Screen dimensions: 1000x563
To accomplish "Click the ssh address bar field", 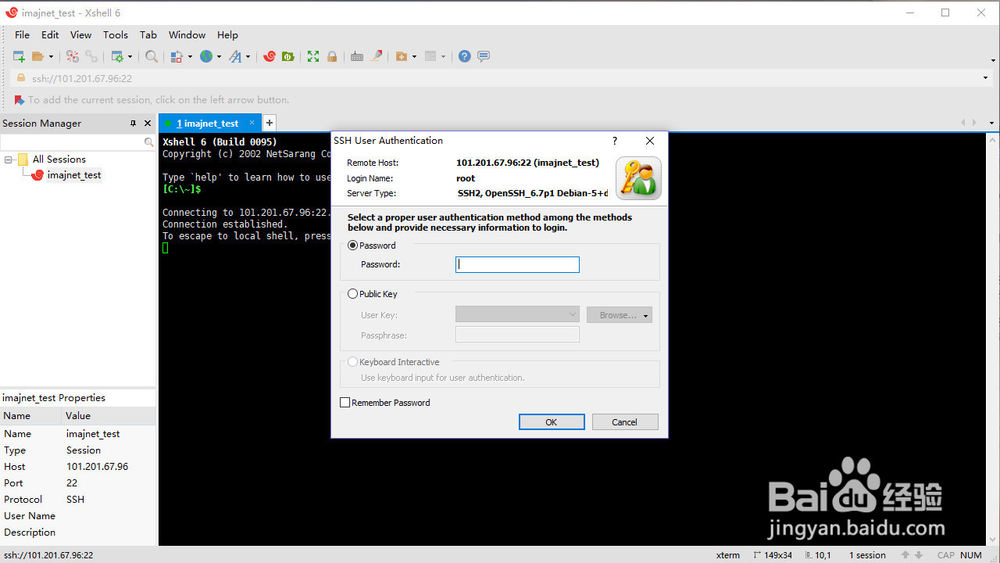I will (501, 78).
